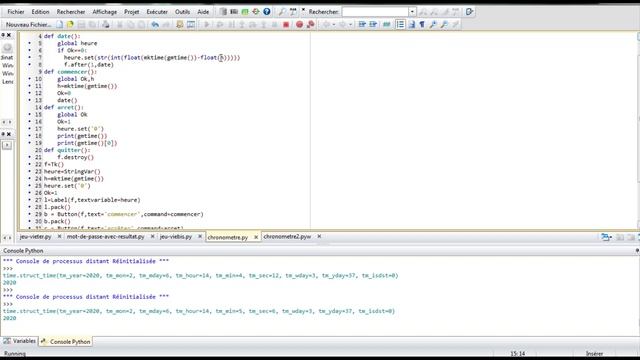Viewport: 640px width, 360px height.
Task: Open the Outils menu
Action: pos(182,12)
